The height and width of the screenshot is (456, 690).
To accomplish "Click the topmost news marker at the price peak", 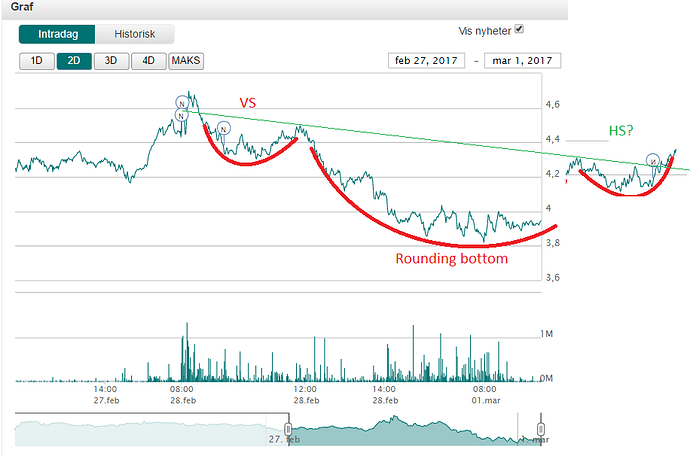I will (x=181, y=103).
